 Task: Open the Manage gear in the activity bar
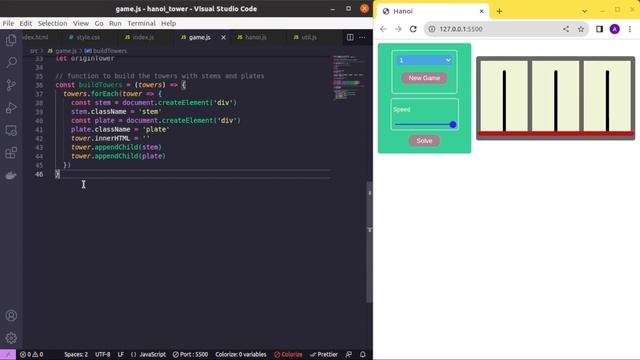pyautogui.click(x=11, y=338)
